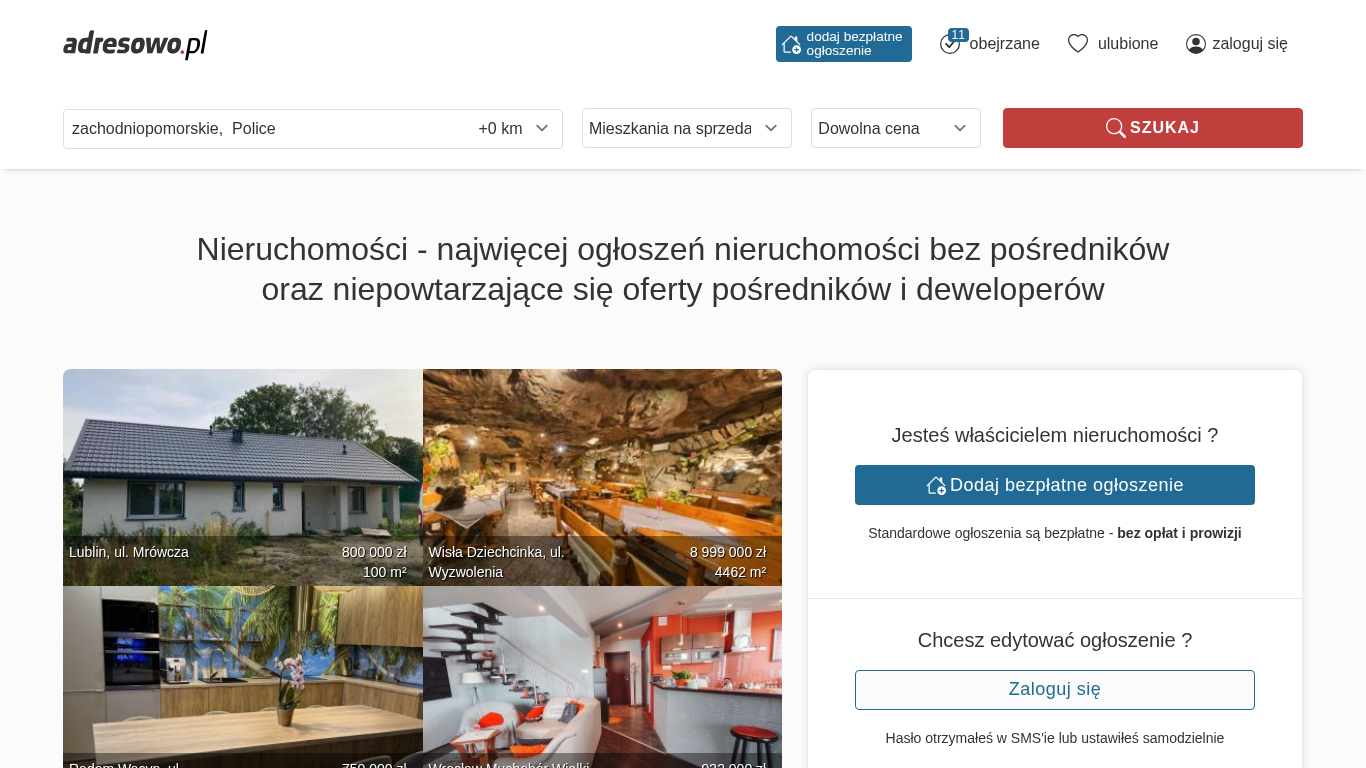Open Wisła Dziechcinka listing photo

[x=602, y=477]
